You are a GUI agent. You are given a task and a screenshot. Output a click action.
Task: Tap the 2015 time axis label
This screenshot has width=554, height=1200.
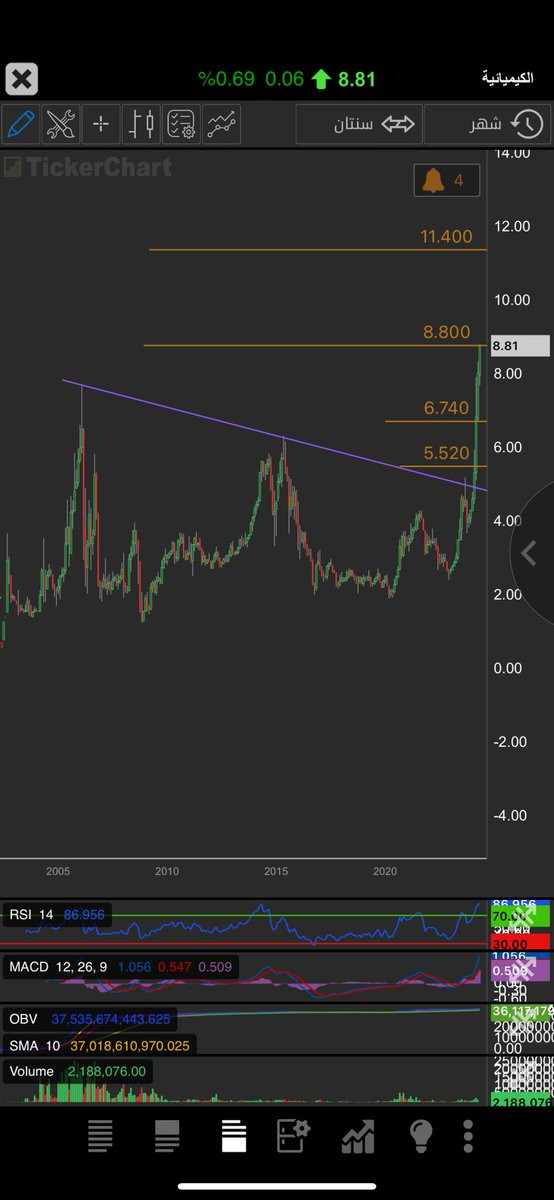pyautogui.click(x=276, y=872)
